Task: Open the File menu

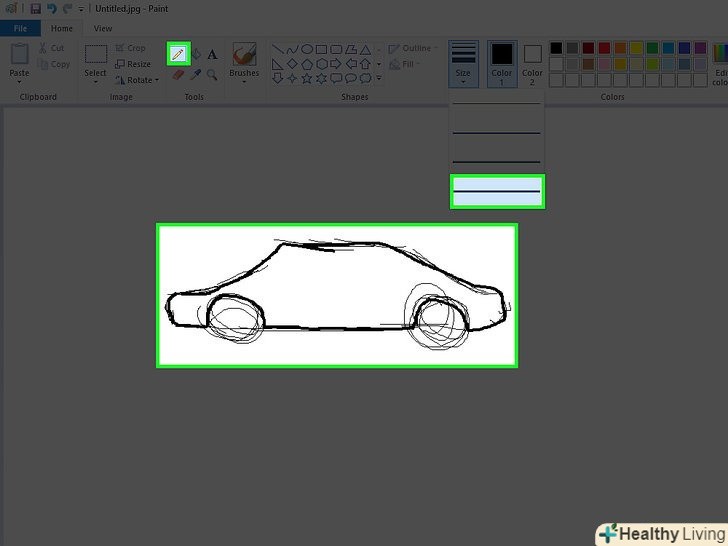Action: [20, 29]
